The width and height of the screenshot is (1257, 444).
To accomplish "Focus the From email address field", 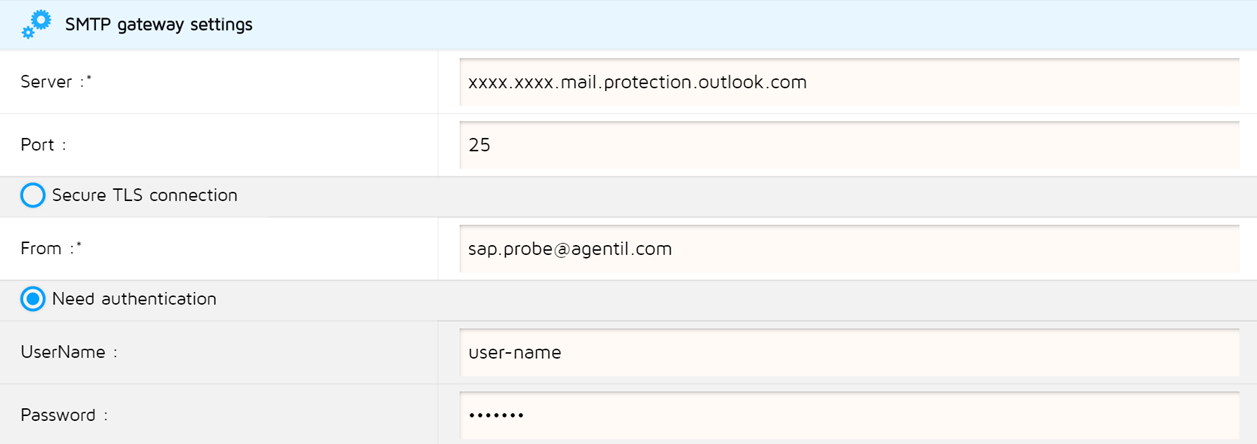I will click(849, 249).
